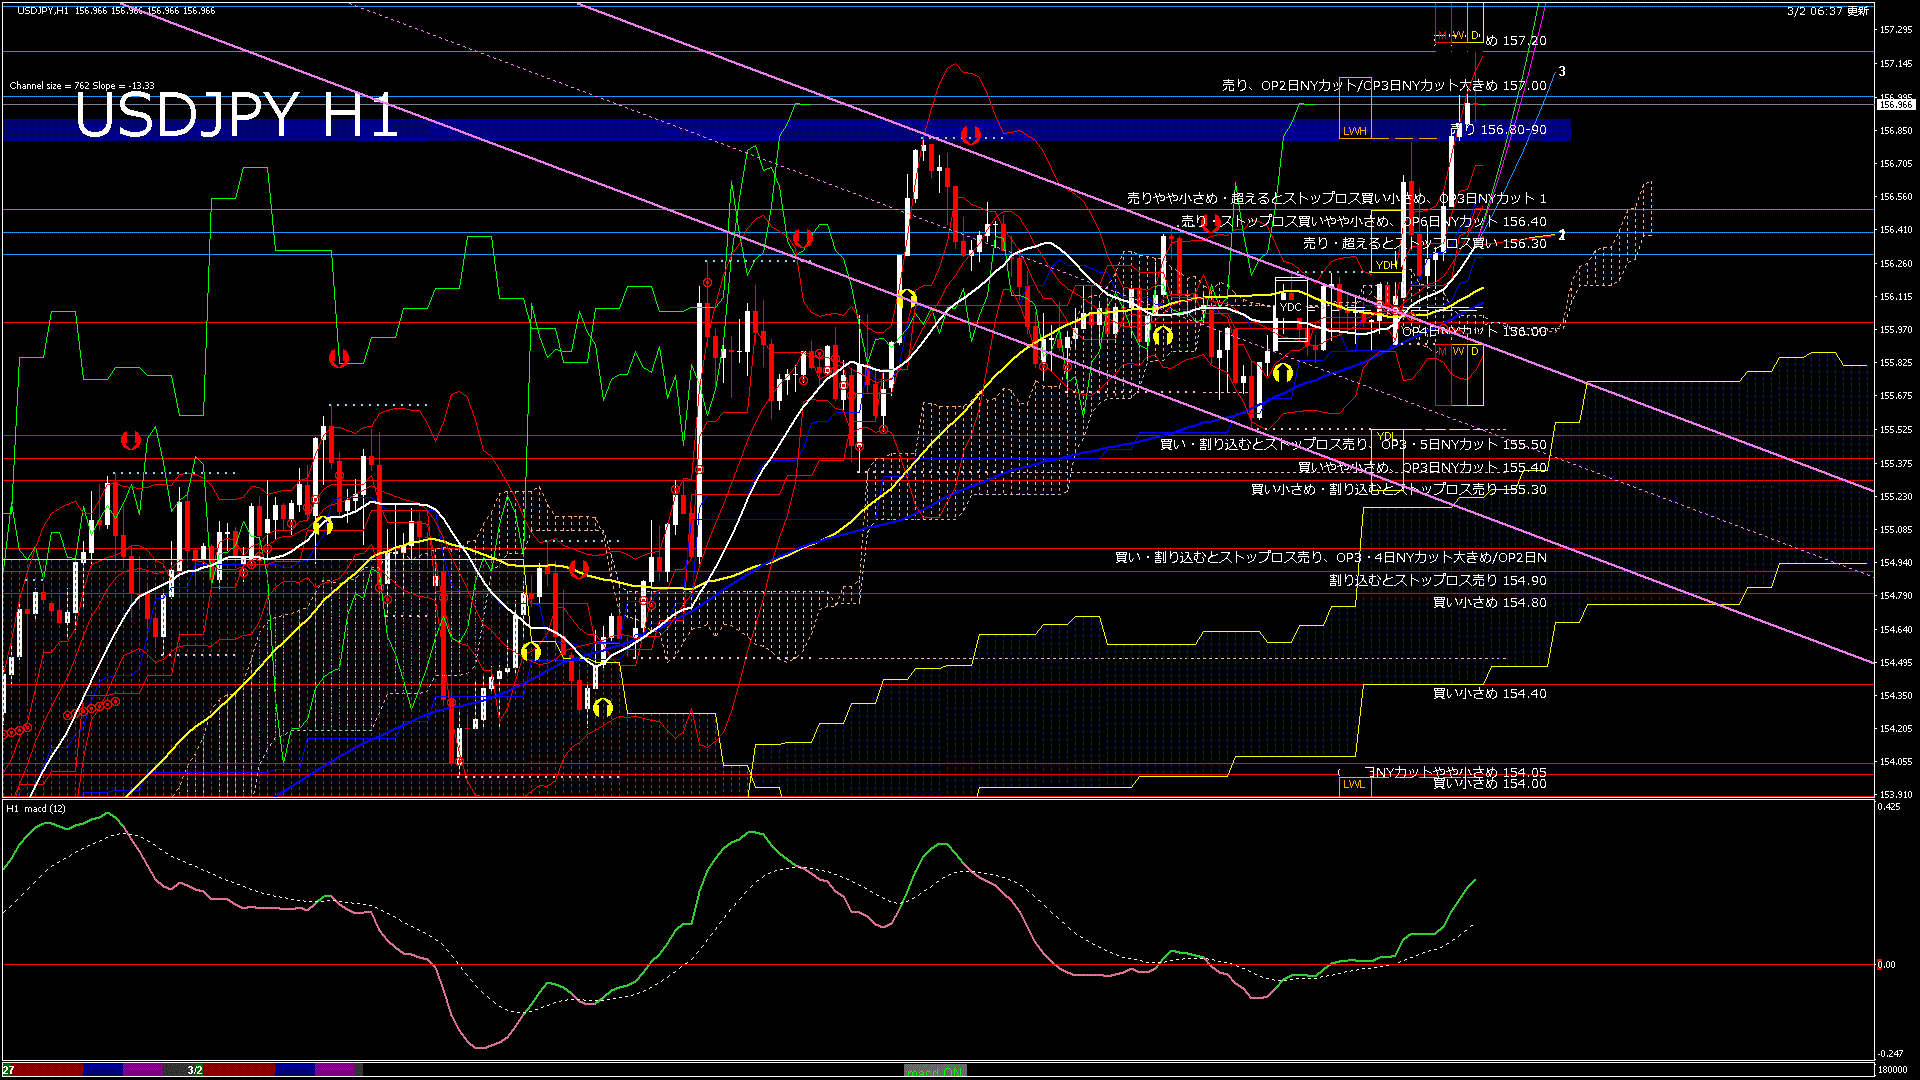The width and height of the screenshot is (1920, 1080).
Task: Click the LWL last-week-low label box
Action: [x=1354, y=784]
